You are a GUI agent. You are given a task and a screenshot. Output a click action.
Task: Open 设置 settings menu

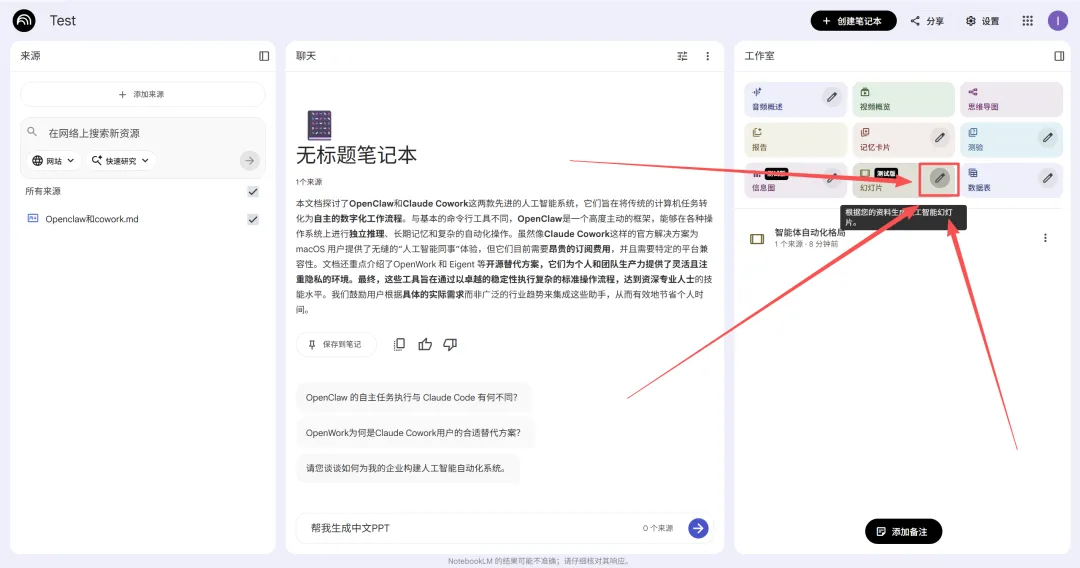tap(983, 21)
